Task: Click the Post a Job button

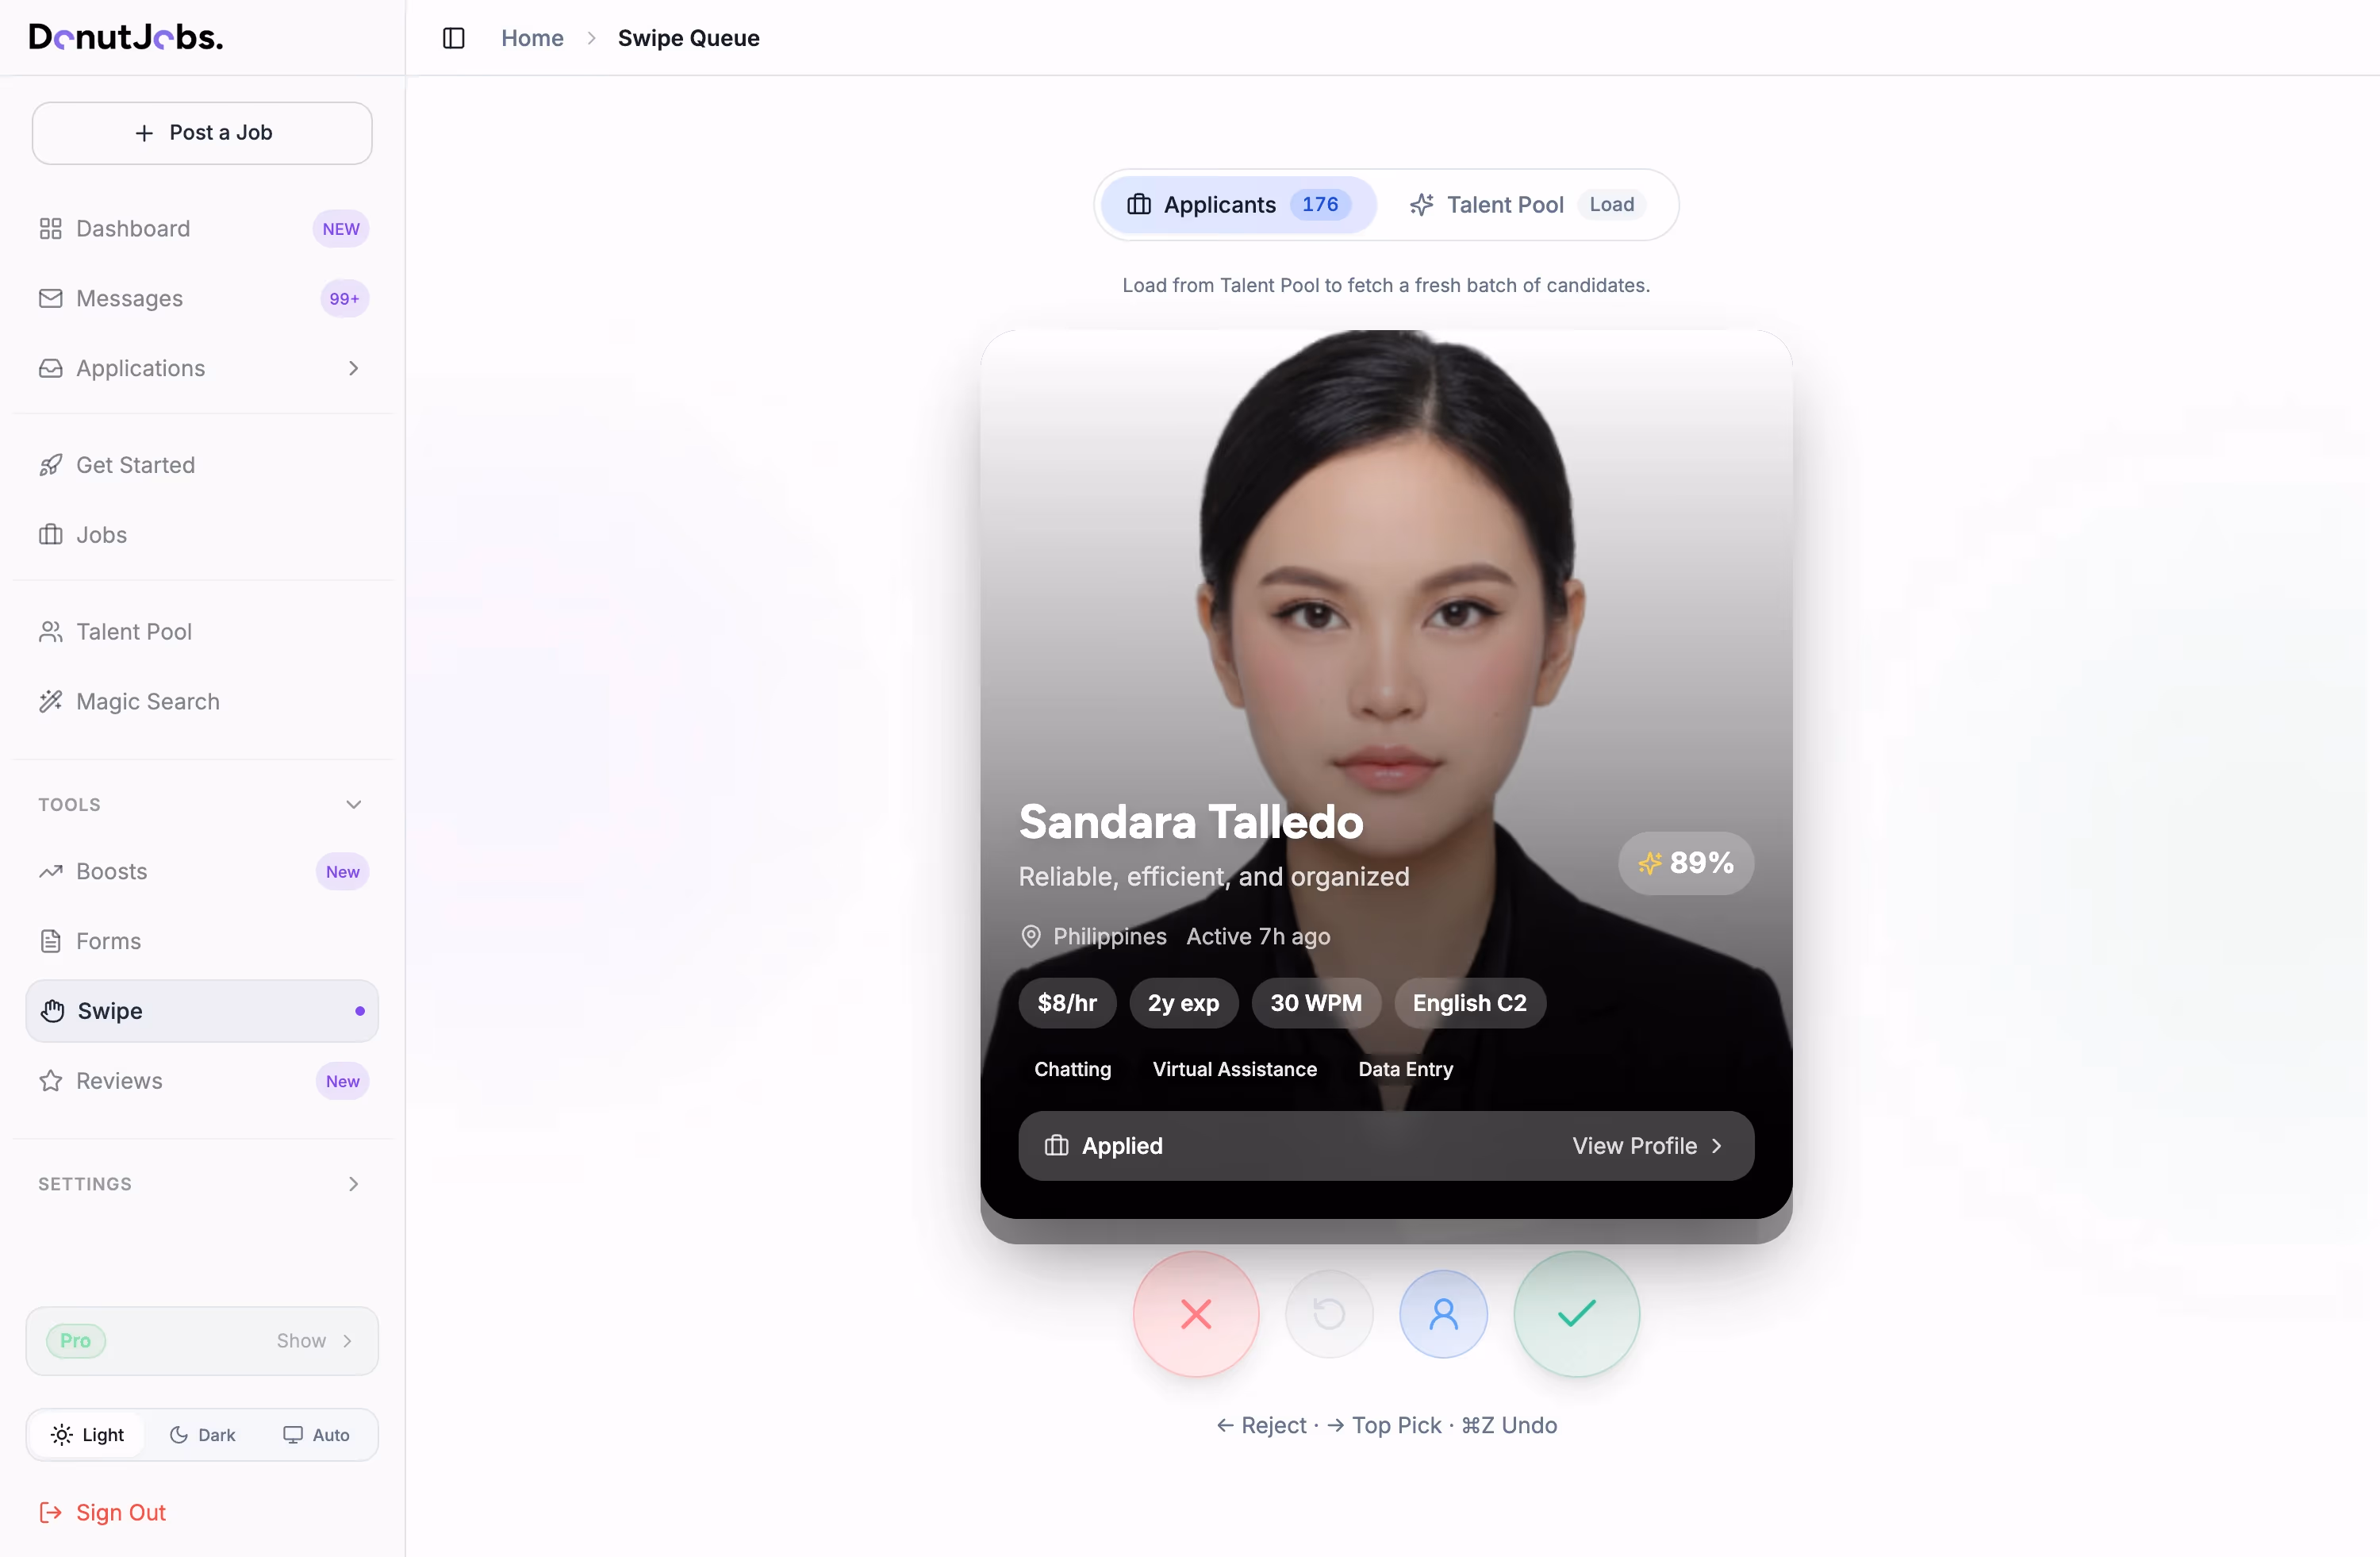Action: coord(202,133)
